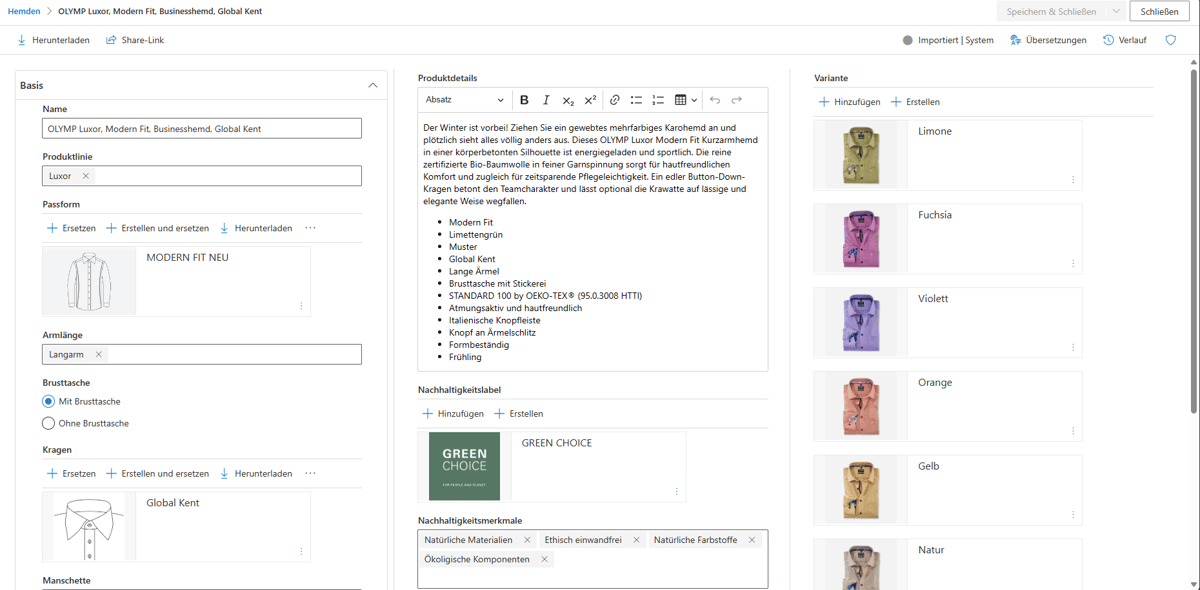Open the Limone shirt thumbnail
The width and height of the screenshot is (1200, 590).
pos(861,155)
